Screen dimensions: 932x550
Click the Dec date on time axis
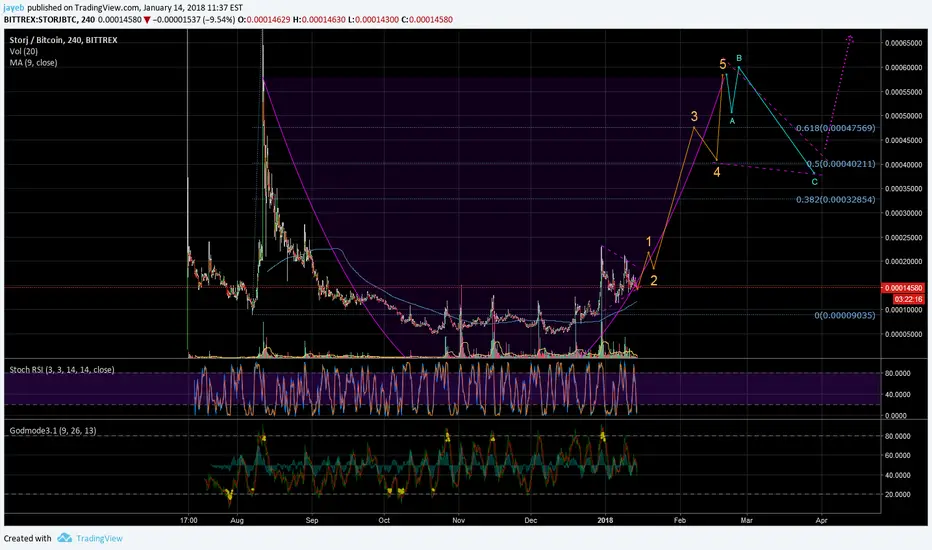click(x=531, y=520)
